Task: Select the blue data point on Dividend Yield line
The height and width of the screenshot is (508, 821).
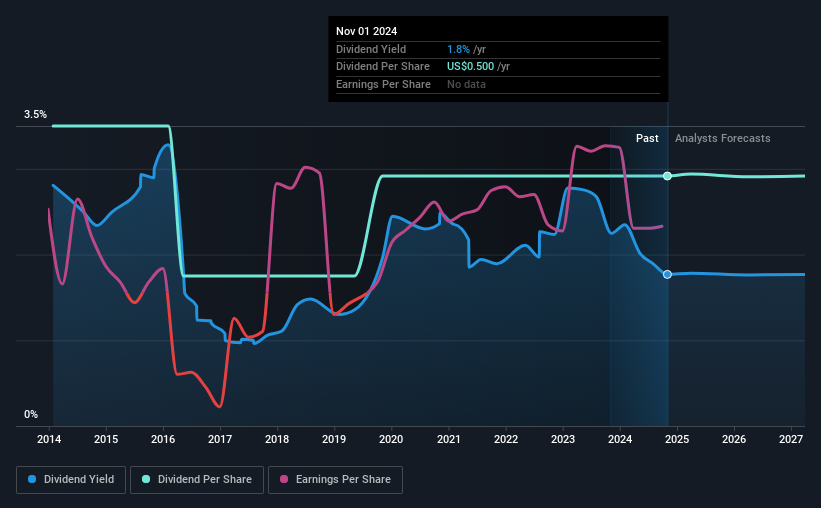Action: coord(667,274)
